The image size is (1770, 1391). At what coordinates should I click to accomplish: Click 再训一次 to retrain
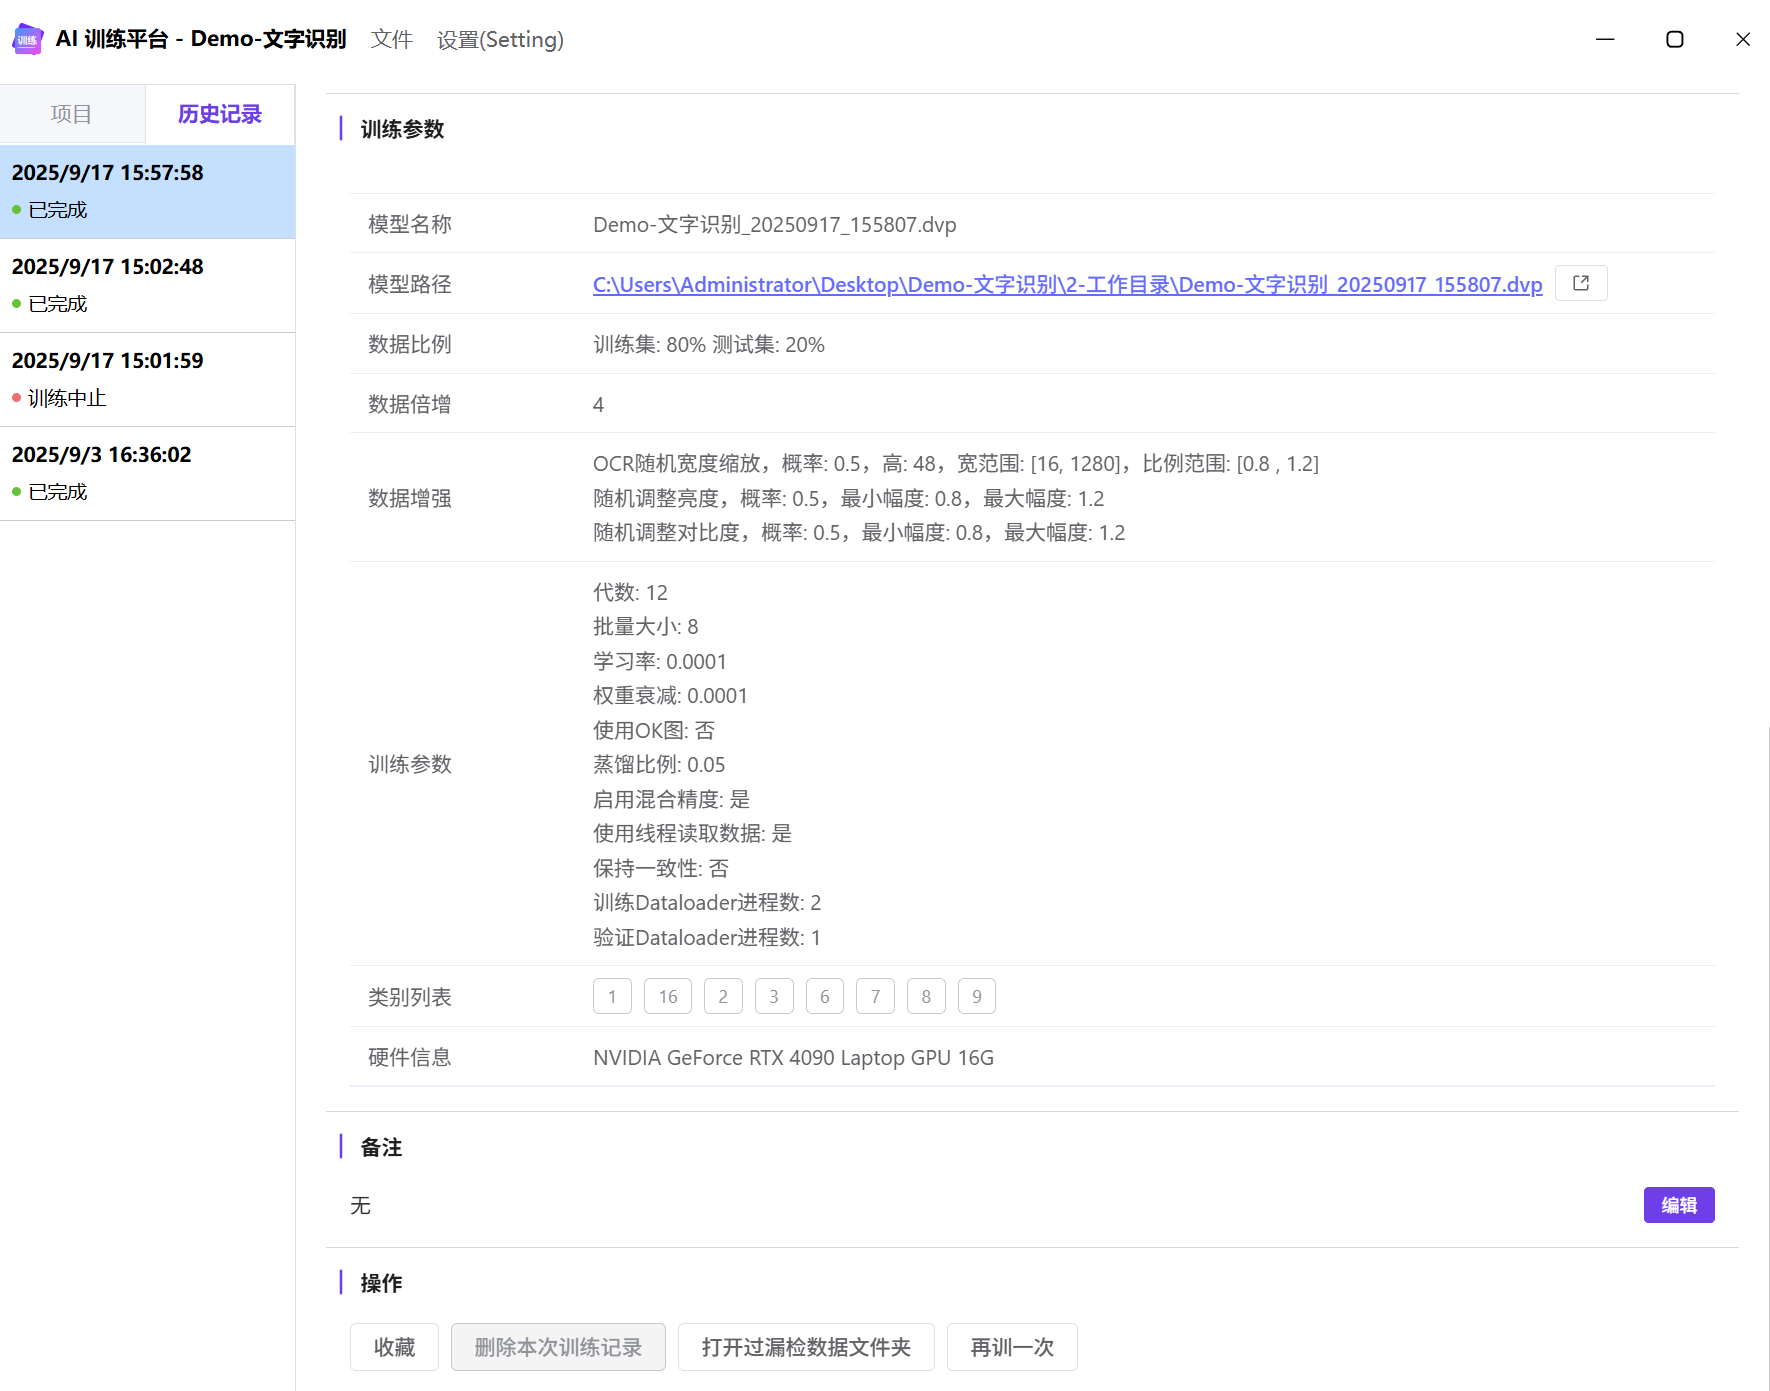tap(1012, 1347)
